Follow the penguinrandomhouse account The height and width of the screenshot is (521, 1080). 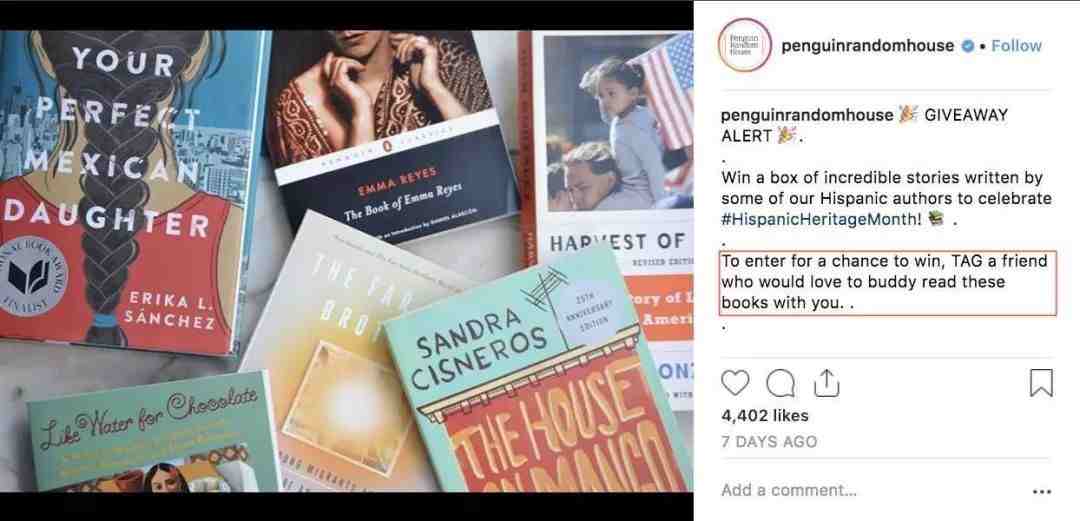coord(1017,46)
